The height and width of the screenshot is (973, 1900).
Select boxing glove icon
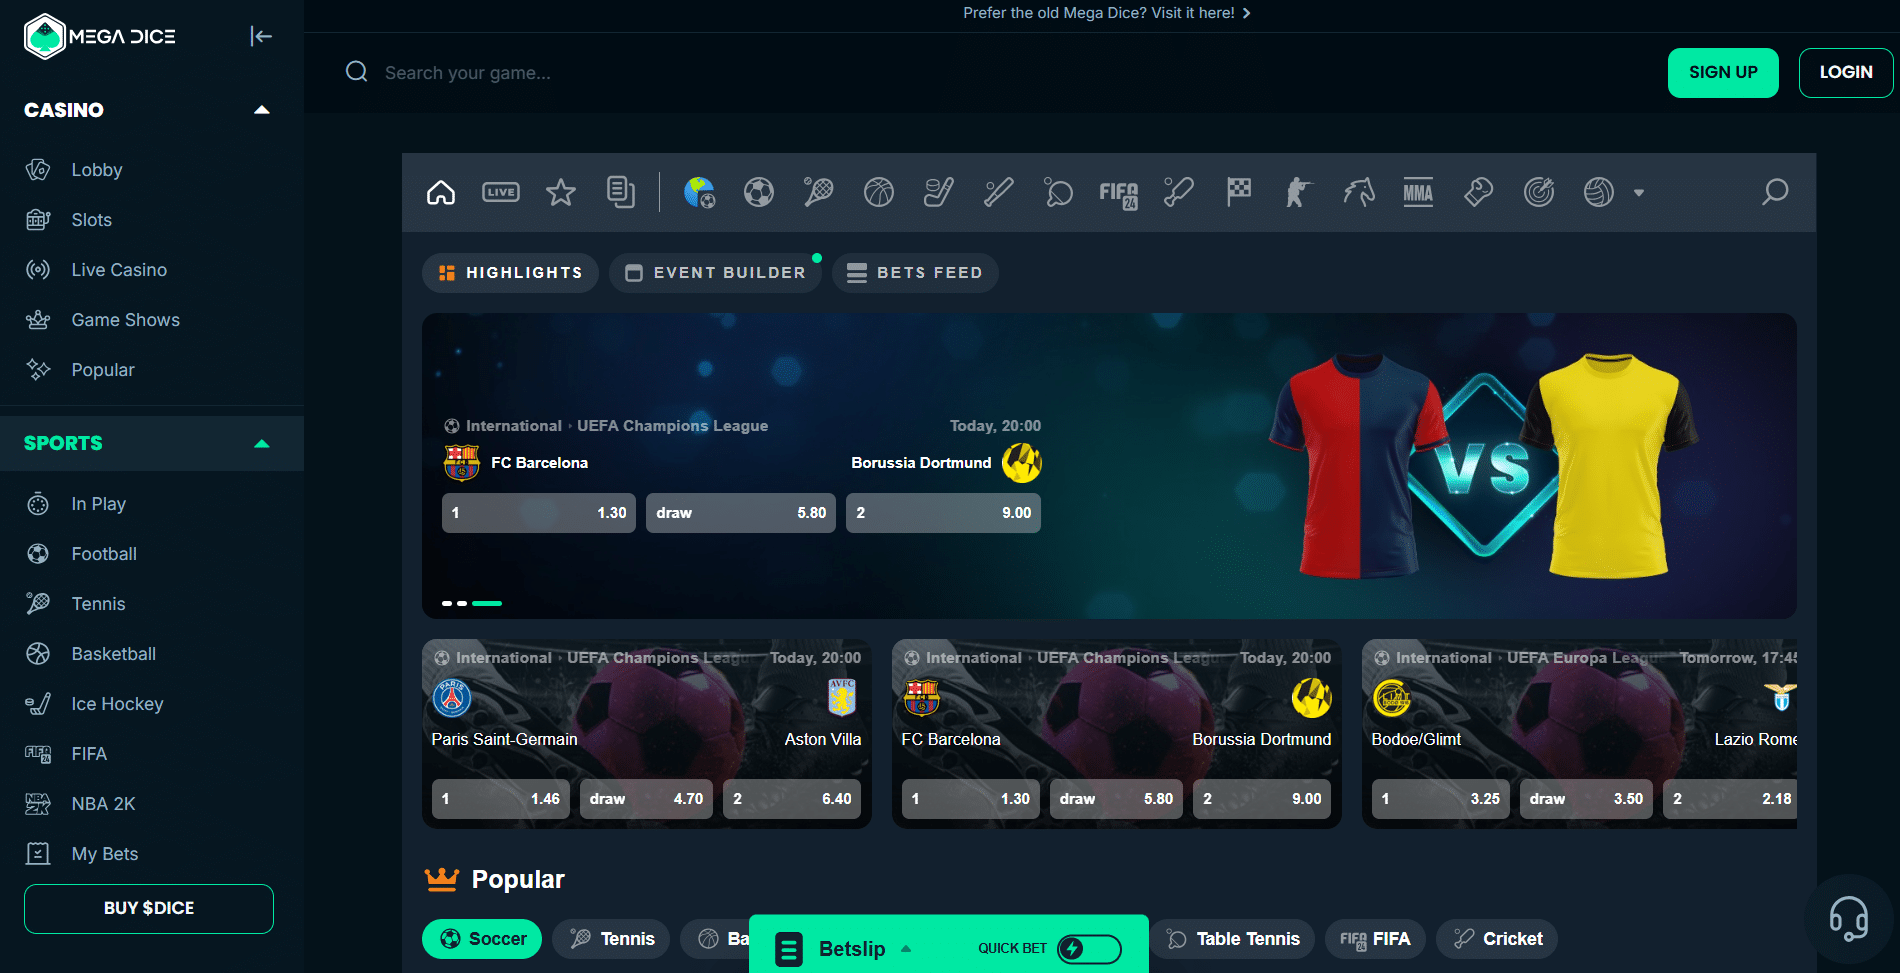click(x=1479, y=192)
